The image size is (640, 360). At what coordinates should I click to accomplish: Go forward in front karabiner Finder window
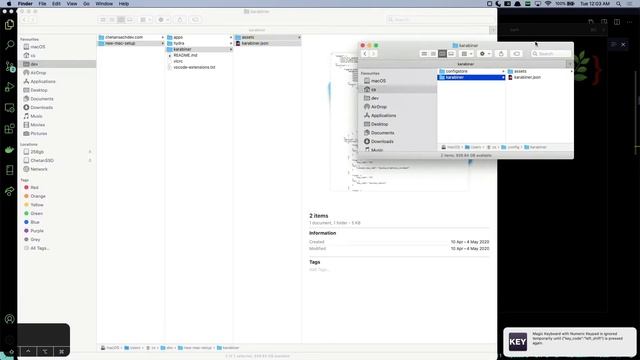[x=373, y=53]
